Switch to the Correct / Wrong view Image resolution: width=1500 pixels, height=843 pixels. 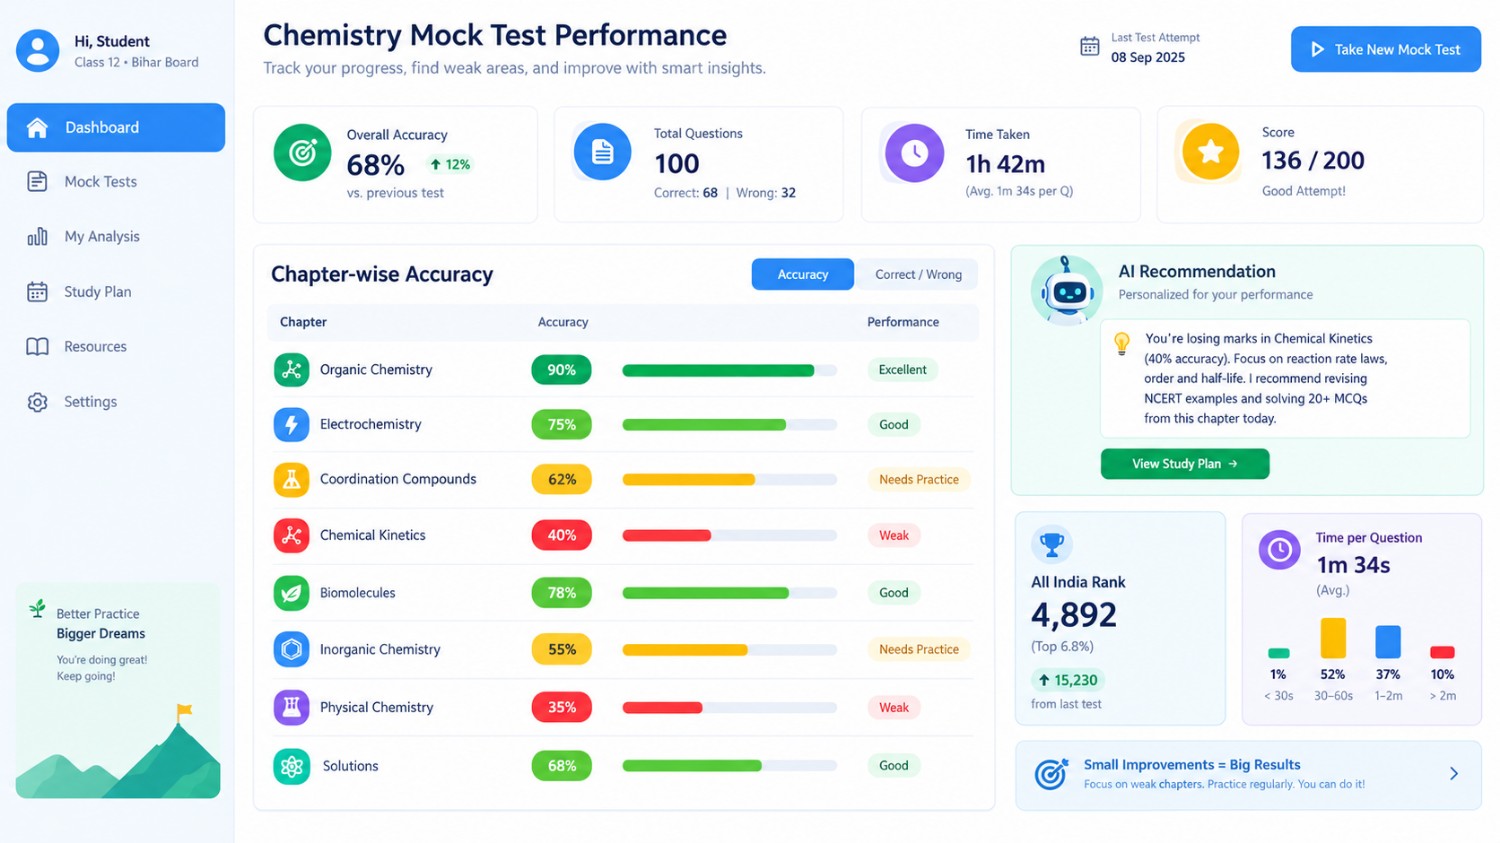click(918, 274)
